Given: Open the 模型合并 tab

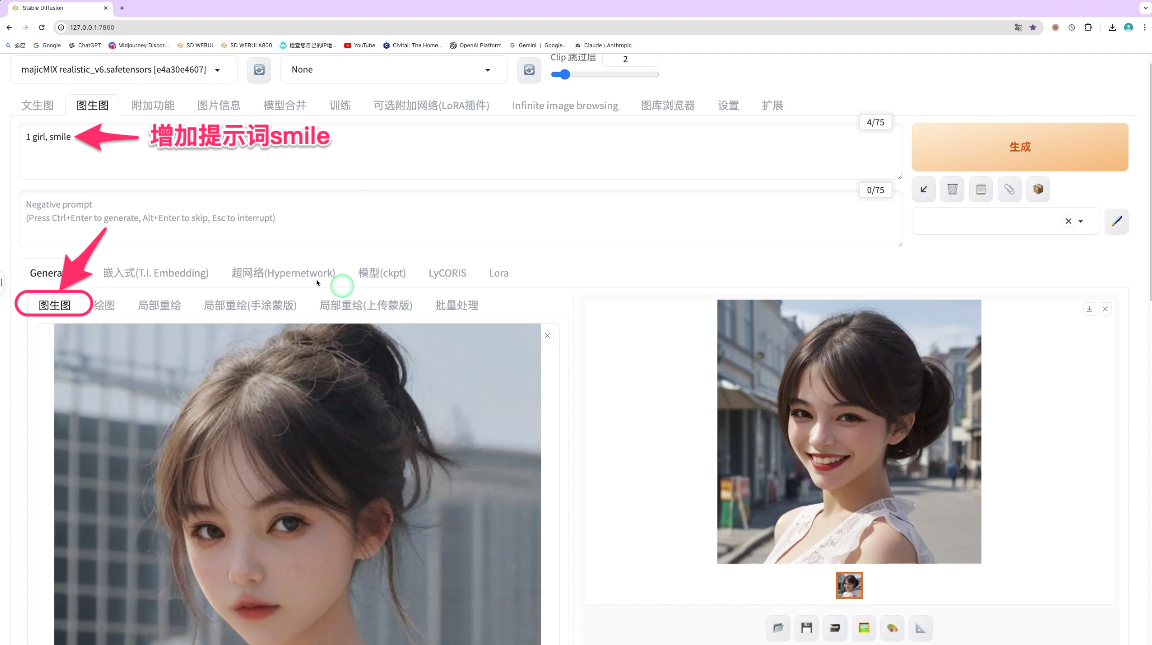Looking at the screenshot, I should click(285, 105).
